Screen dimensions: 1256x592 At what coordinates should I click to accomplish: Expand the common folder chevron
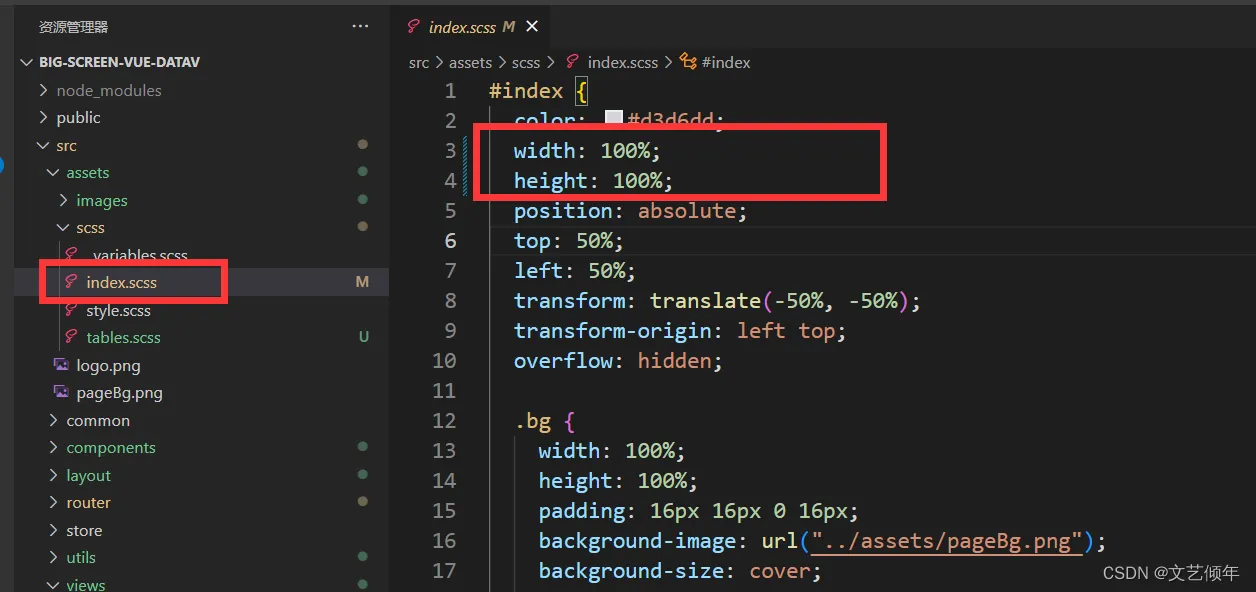54,420
